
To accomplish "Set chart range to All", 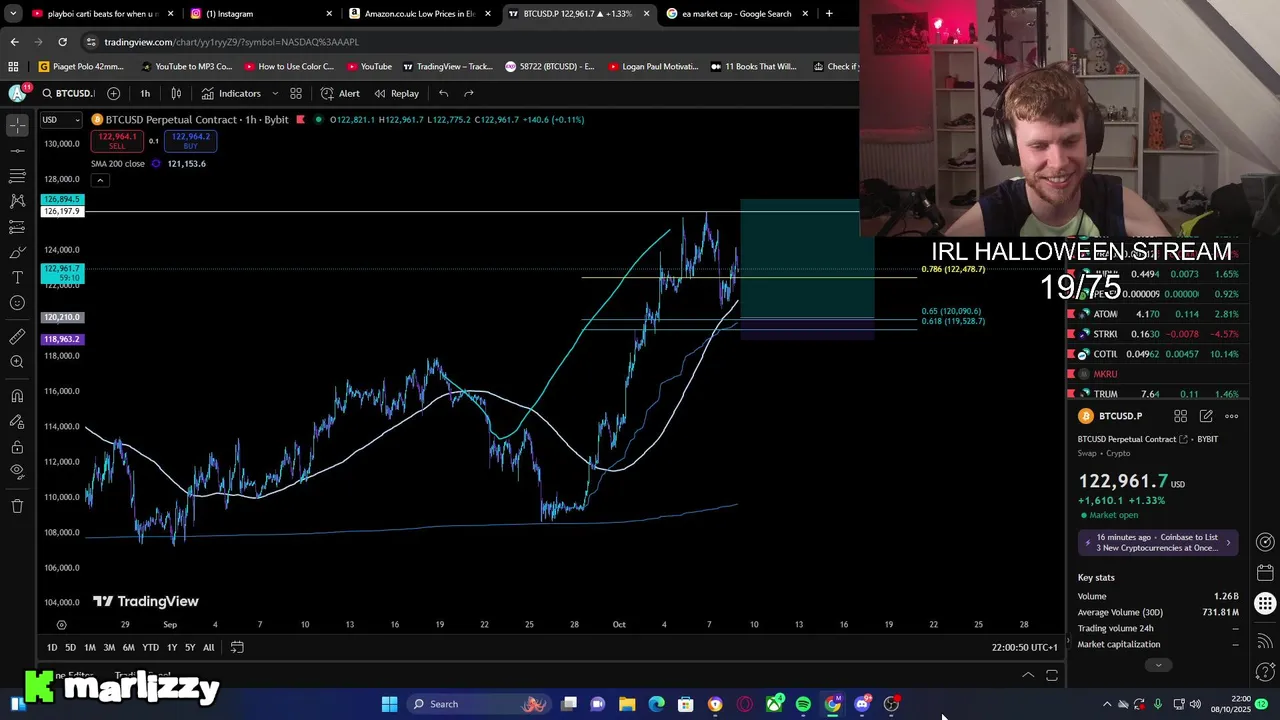I will pyautogui.click(x=208, y=647).
